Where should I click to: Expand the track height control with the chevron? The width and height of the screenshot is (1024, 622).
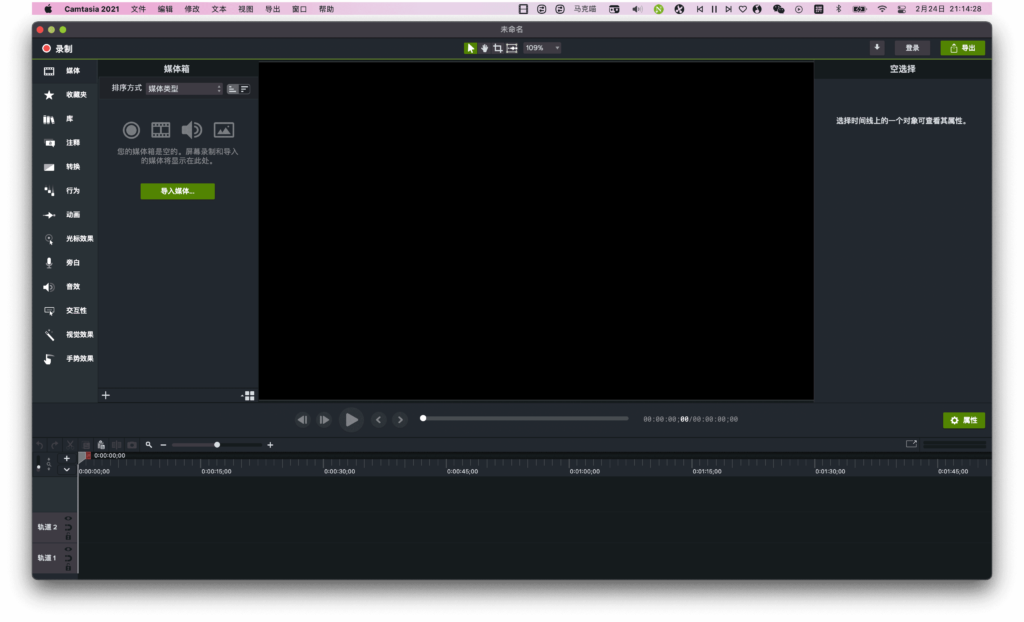pyautogui.click(x=66, y=469)
